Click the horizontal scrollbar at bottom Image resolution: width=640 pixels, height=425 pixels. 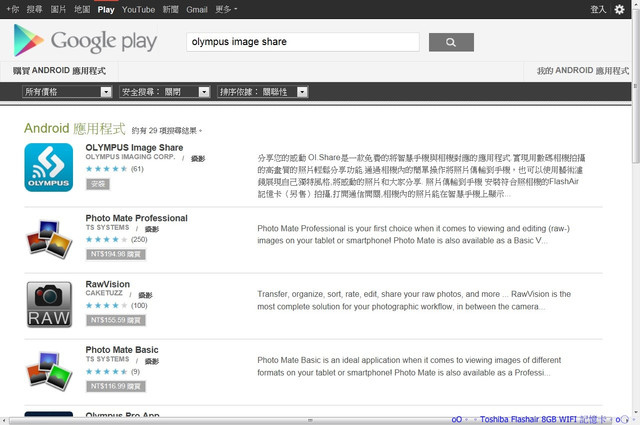point(310,420)
